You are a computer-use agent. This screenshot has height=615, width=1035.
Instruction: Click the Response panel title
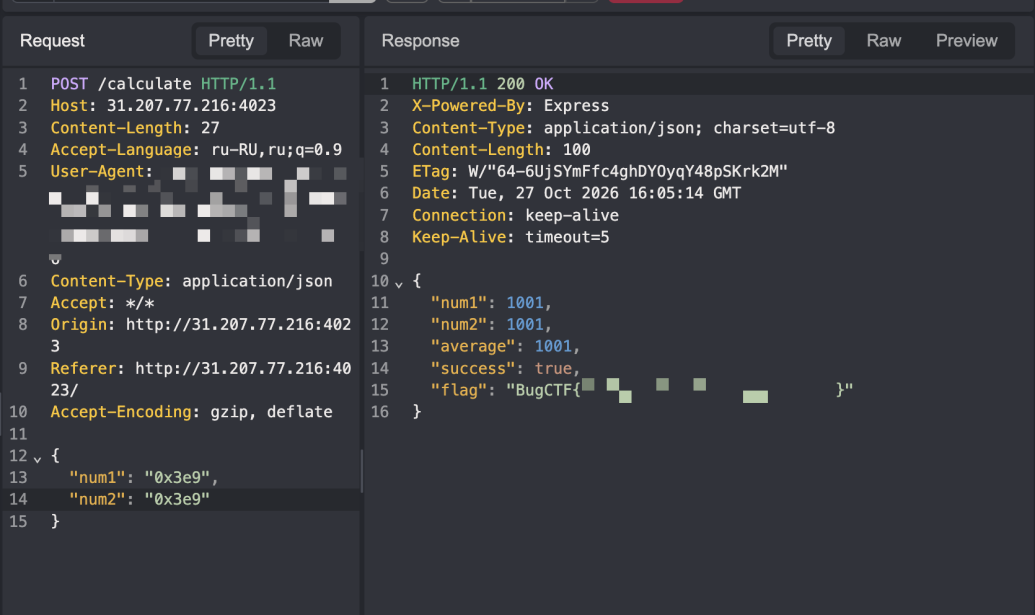pyautogui.click(x=420, y=41)
